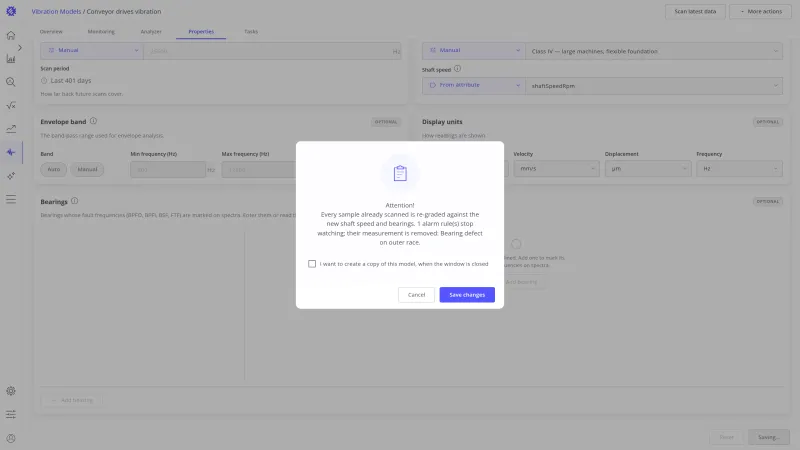
Task: Switch to the Analyzer tab
Action: (x=151, y=32)
